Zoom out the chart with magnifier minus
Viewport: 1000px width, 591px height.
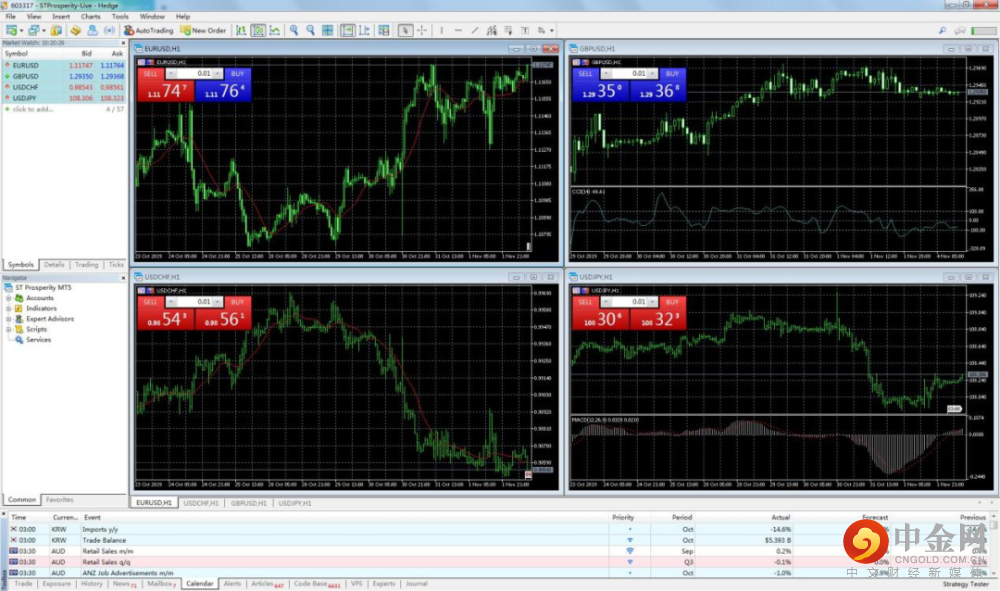coord(311,30)
